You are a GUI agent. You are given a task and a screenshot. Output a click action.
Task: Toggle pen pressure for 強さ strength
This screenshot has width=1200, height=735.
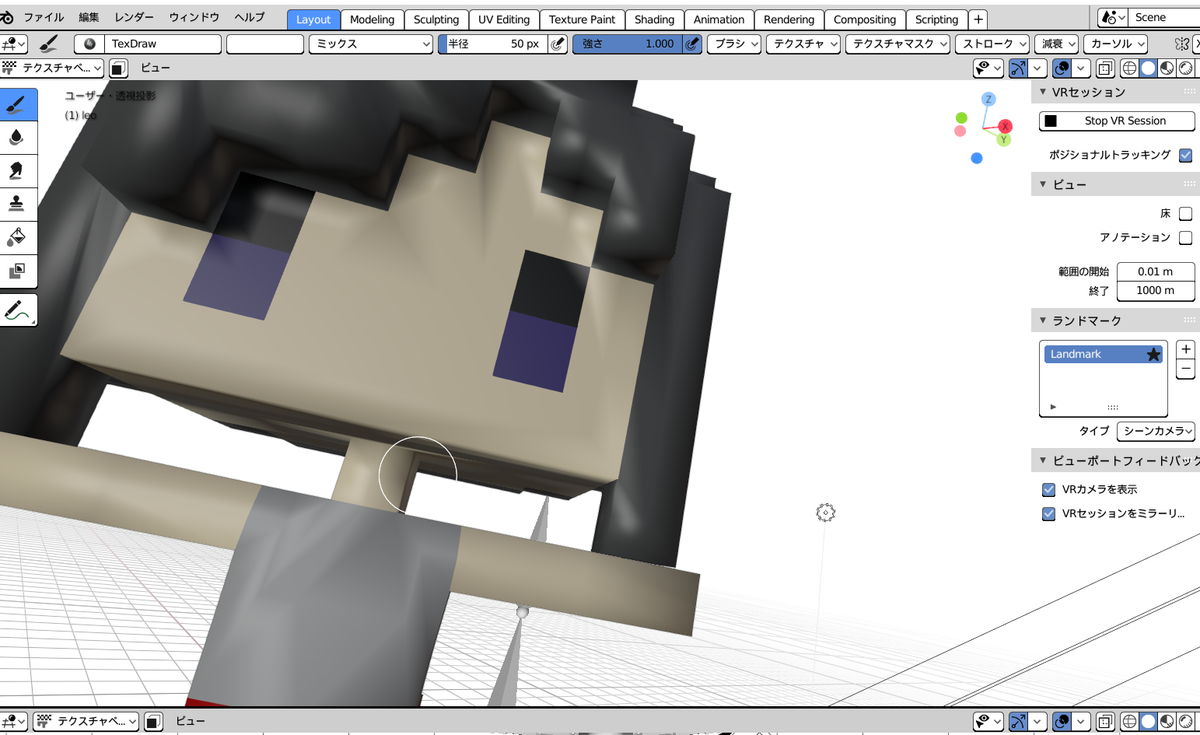pyautogui.click(x=692, y=44)
